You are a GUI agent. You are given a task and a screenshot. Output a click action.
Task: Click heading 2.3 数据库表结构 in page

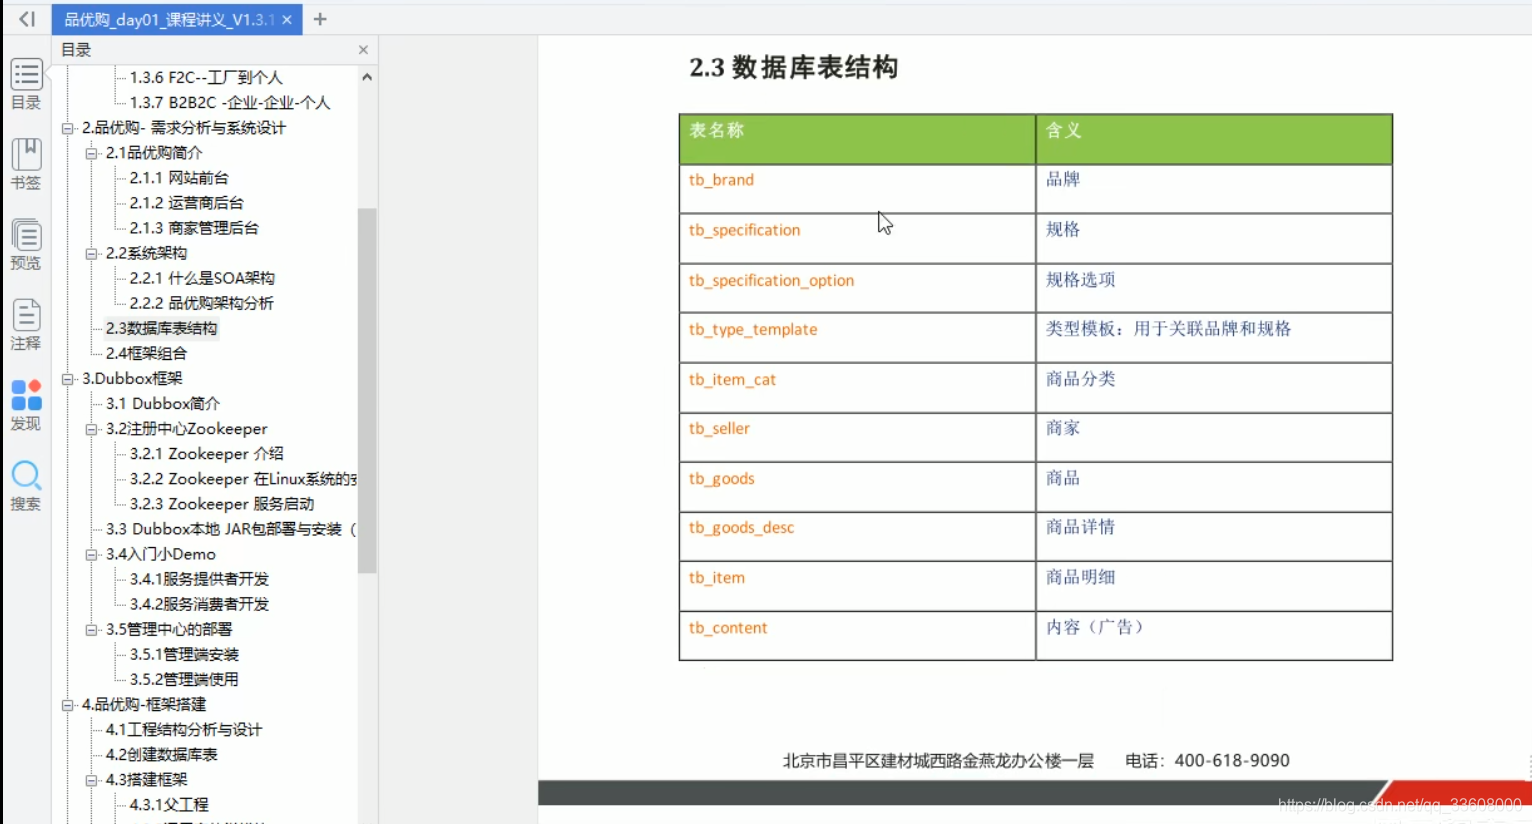pos(793,67)
